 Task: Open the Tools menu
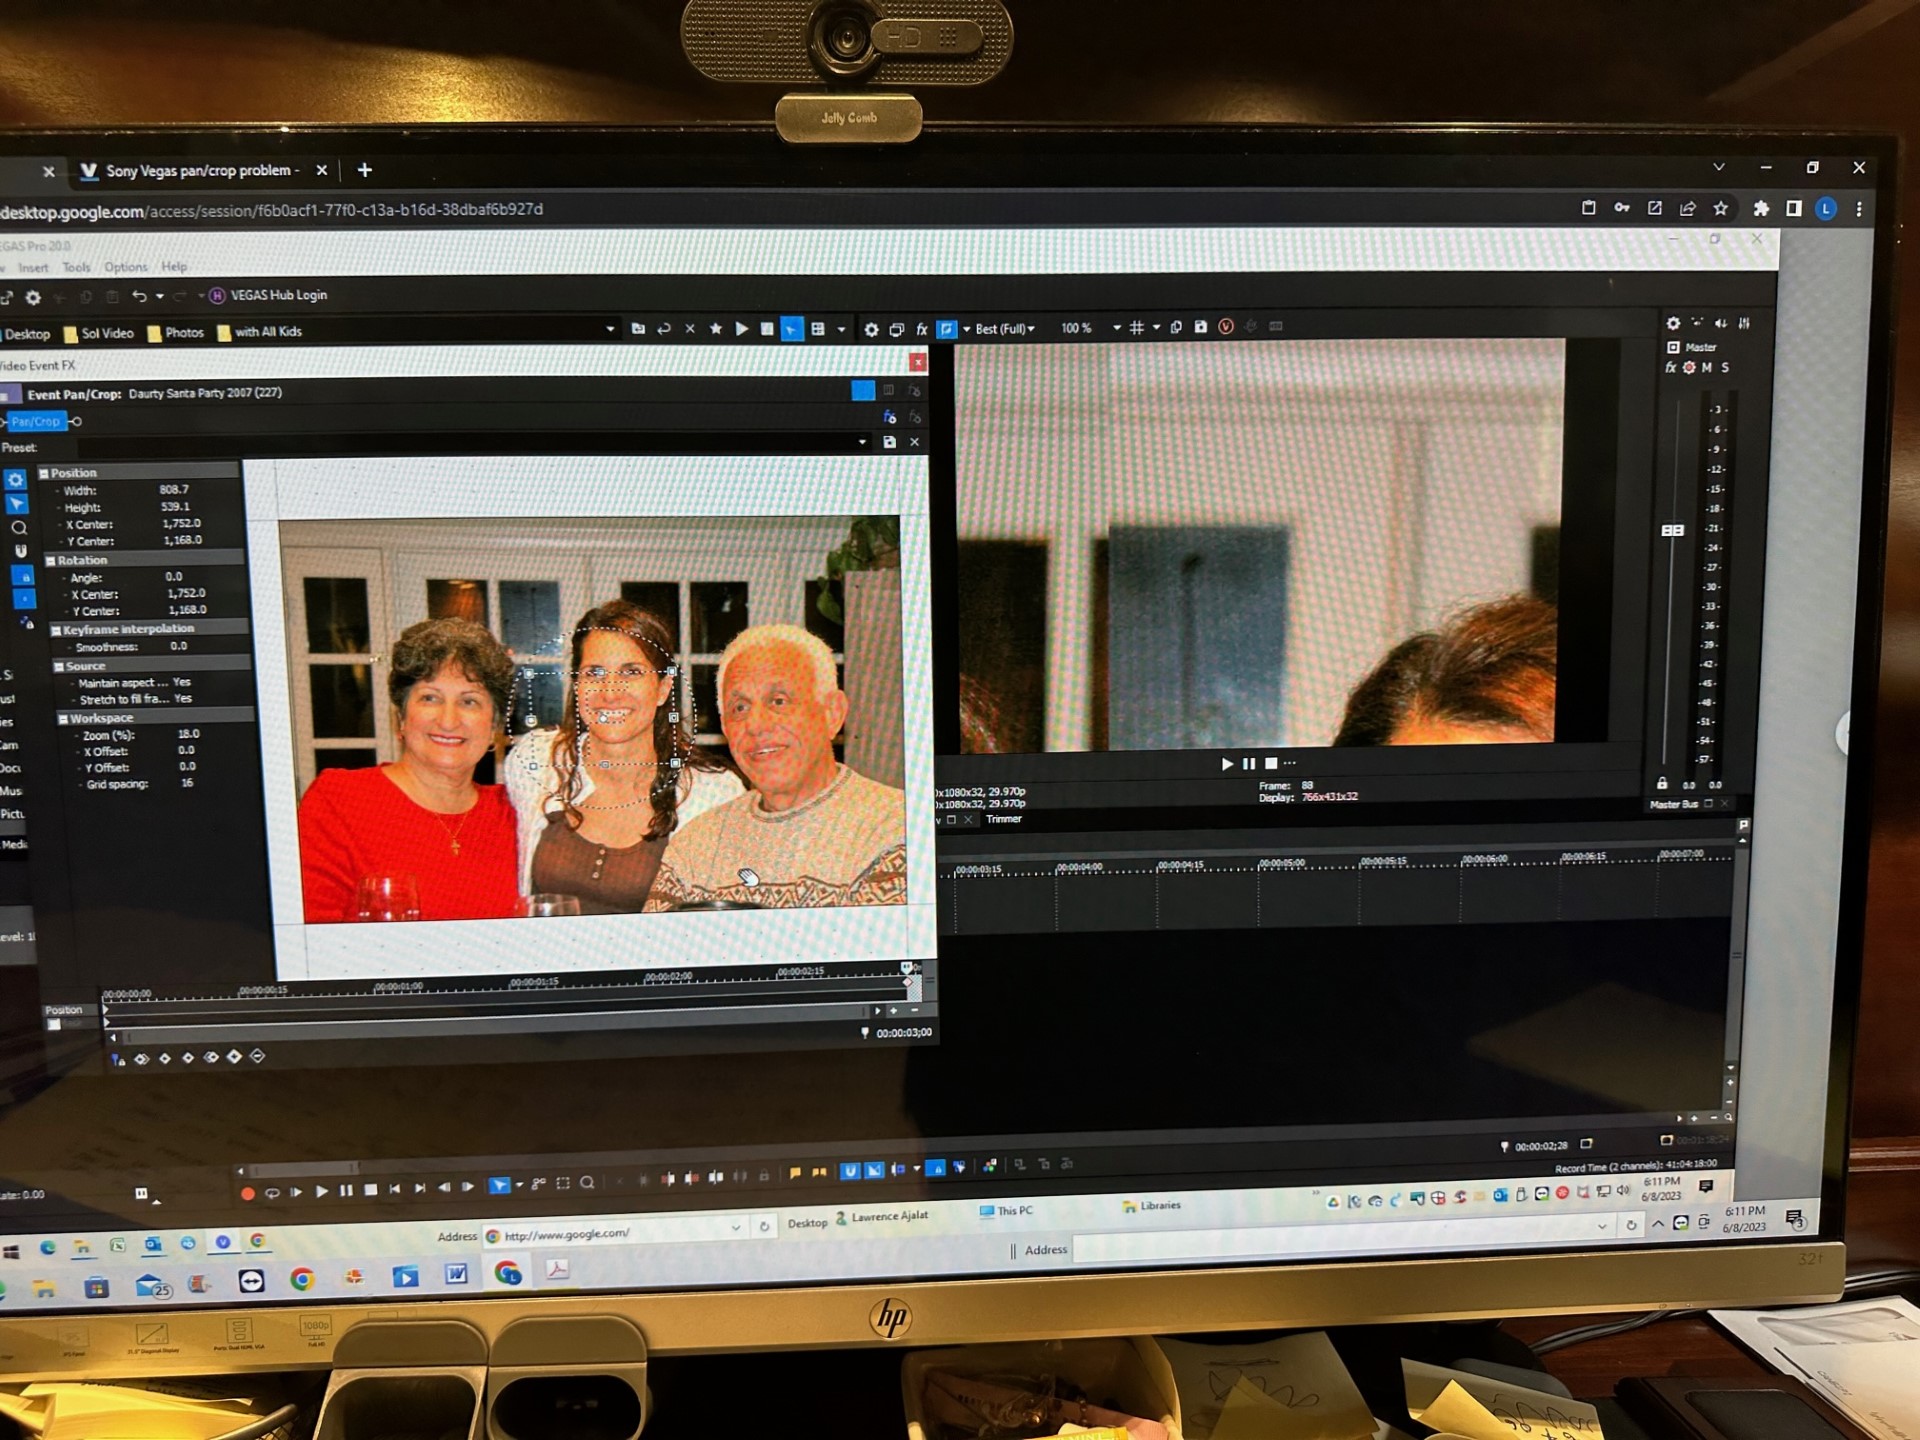click(x=76, y=267)
